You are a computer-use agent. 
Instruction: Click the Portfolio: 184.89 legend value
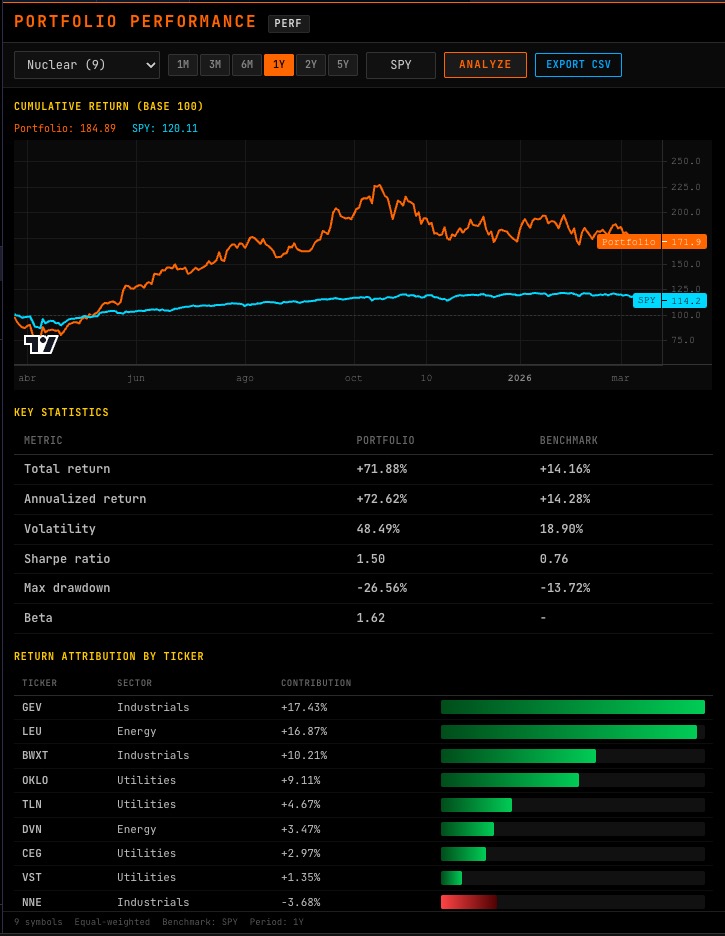pyautogui.click(x=65, y=128)
